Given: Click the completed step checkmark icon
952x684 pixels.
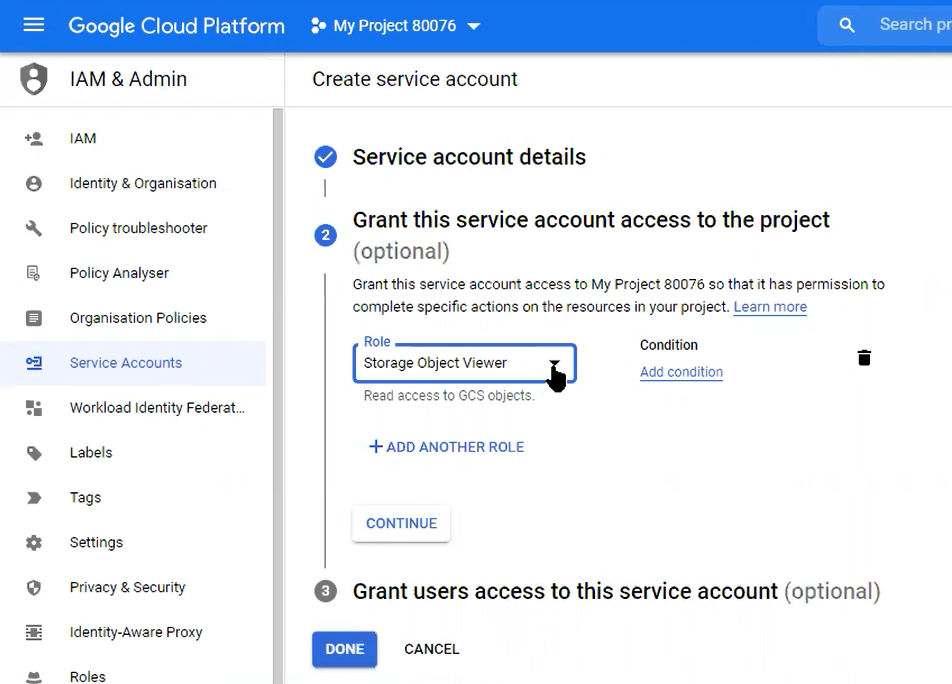Looking at the screenshot, I should point(325,157).
